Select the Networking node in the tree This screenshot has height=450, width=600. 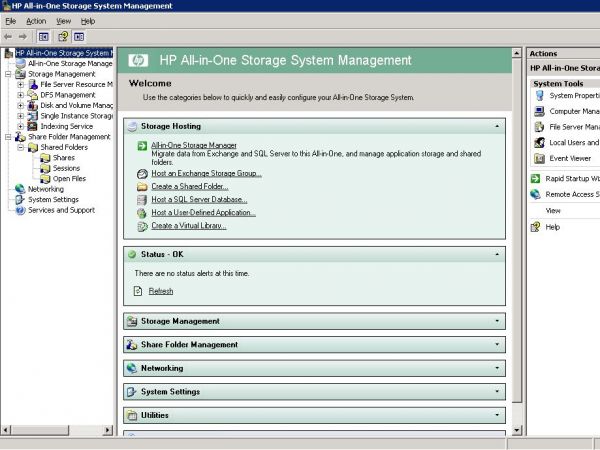[45, 189]
